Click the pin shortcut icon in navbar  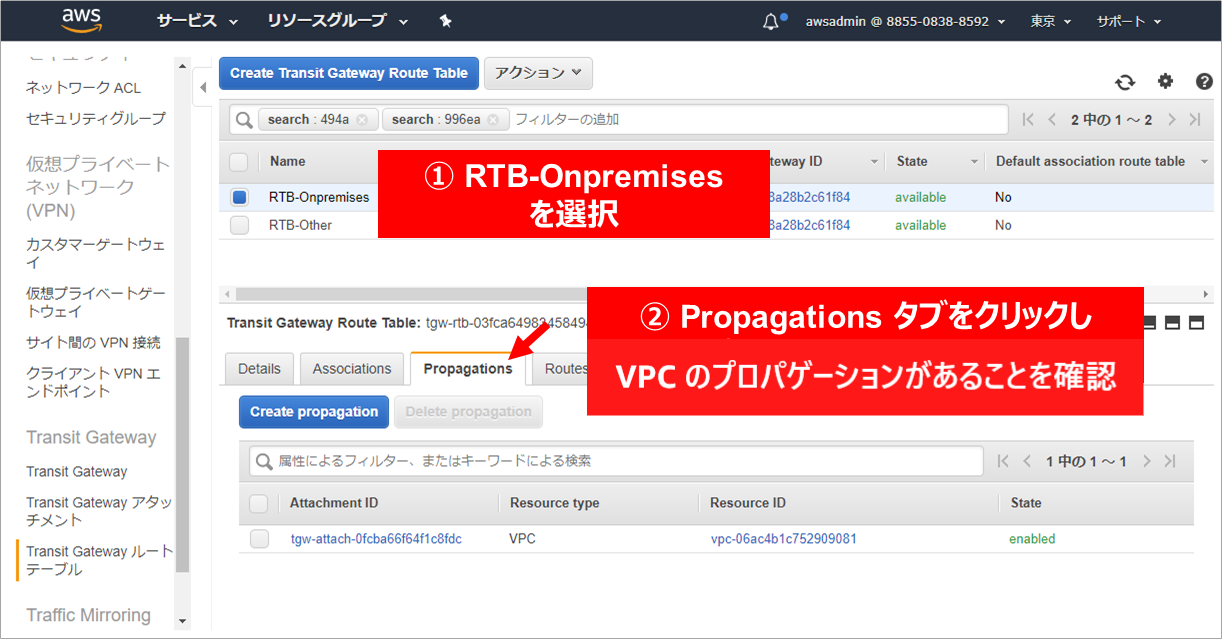[445, 21]
